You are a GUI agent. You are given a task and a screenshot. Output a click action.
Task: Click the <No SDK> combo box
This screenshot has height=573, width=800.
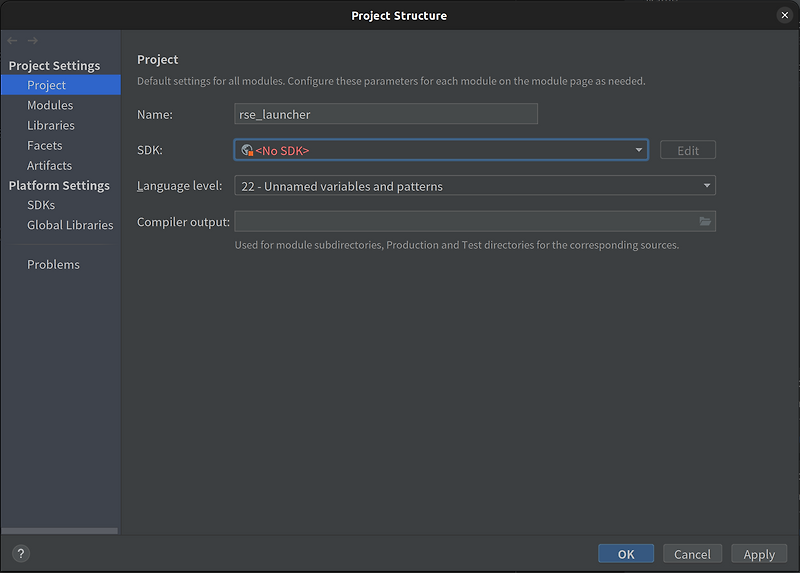(441, 150)
